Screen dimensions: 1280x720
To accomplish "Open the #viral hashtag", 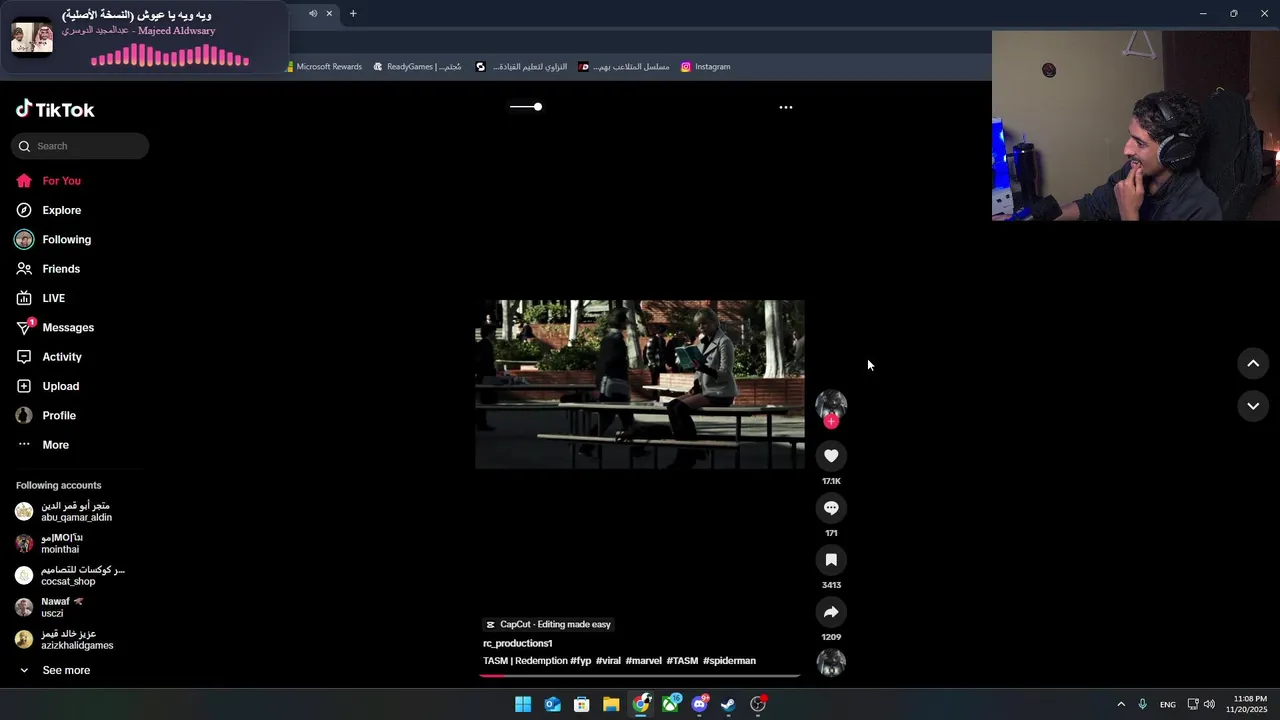I will pos(608,661).
